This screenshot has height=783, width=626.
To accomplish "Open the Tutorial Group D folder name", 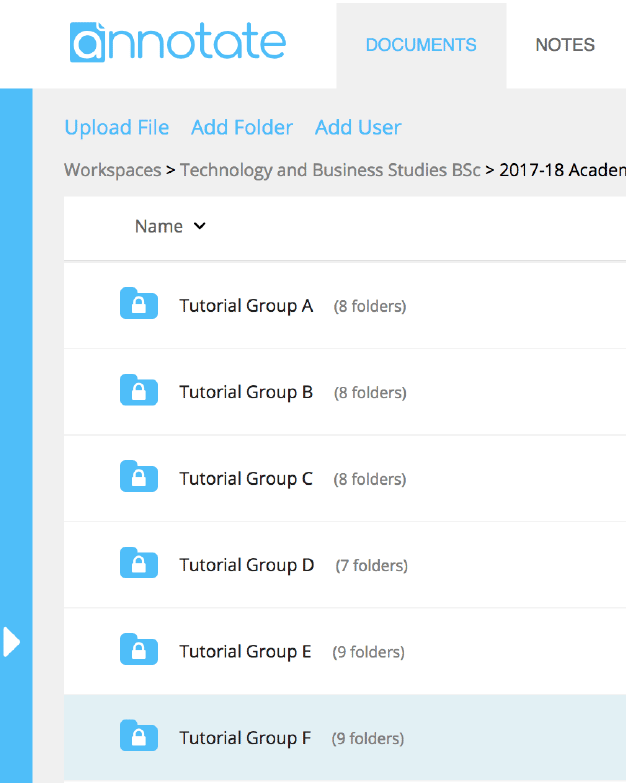I will point(247,565).
